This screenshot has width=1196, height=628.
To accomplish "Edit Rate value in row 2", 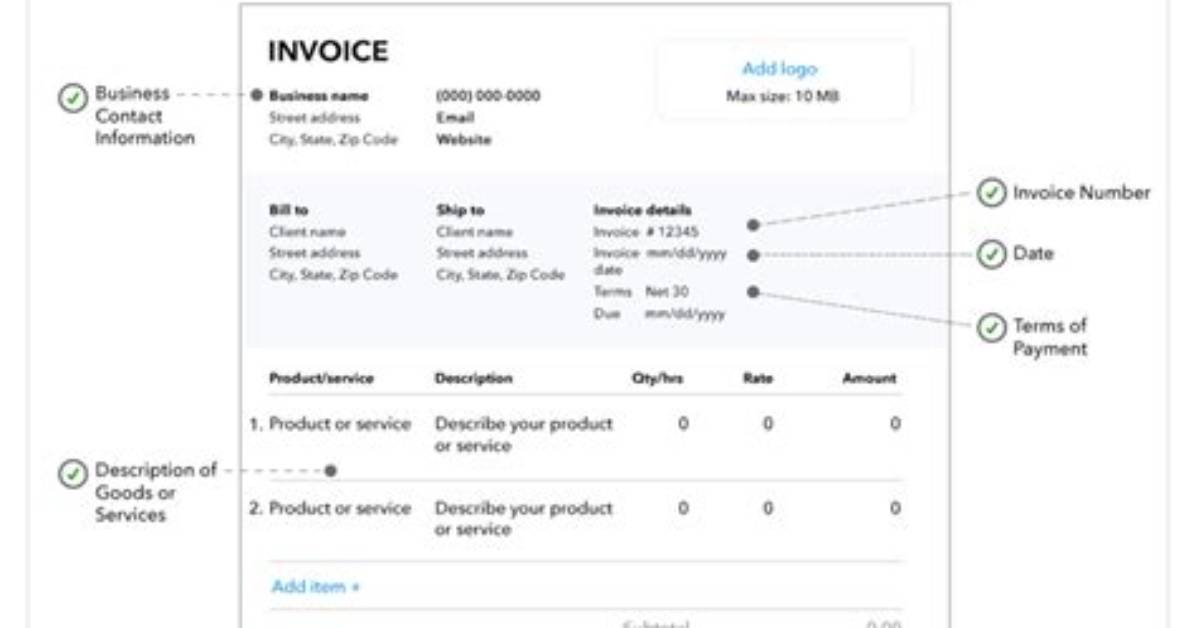I will [768, 509].
